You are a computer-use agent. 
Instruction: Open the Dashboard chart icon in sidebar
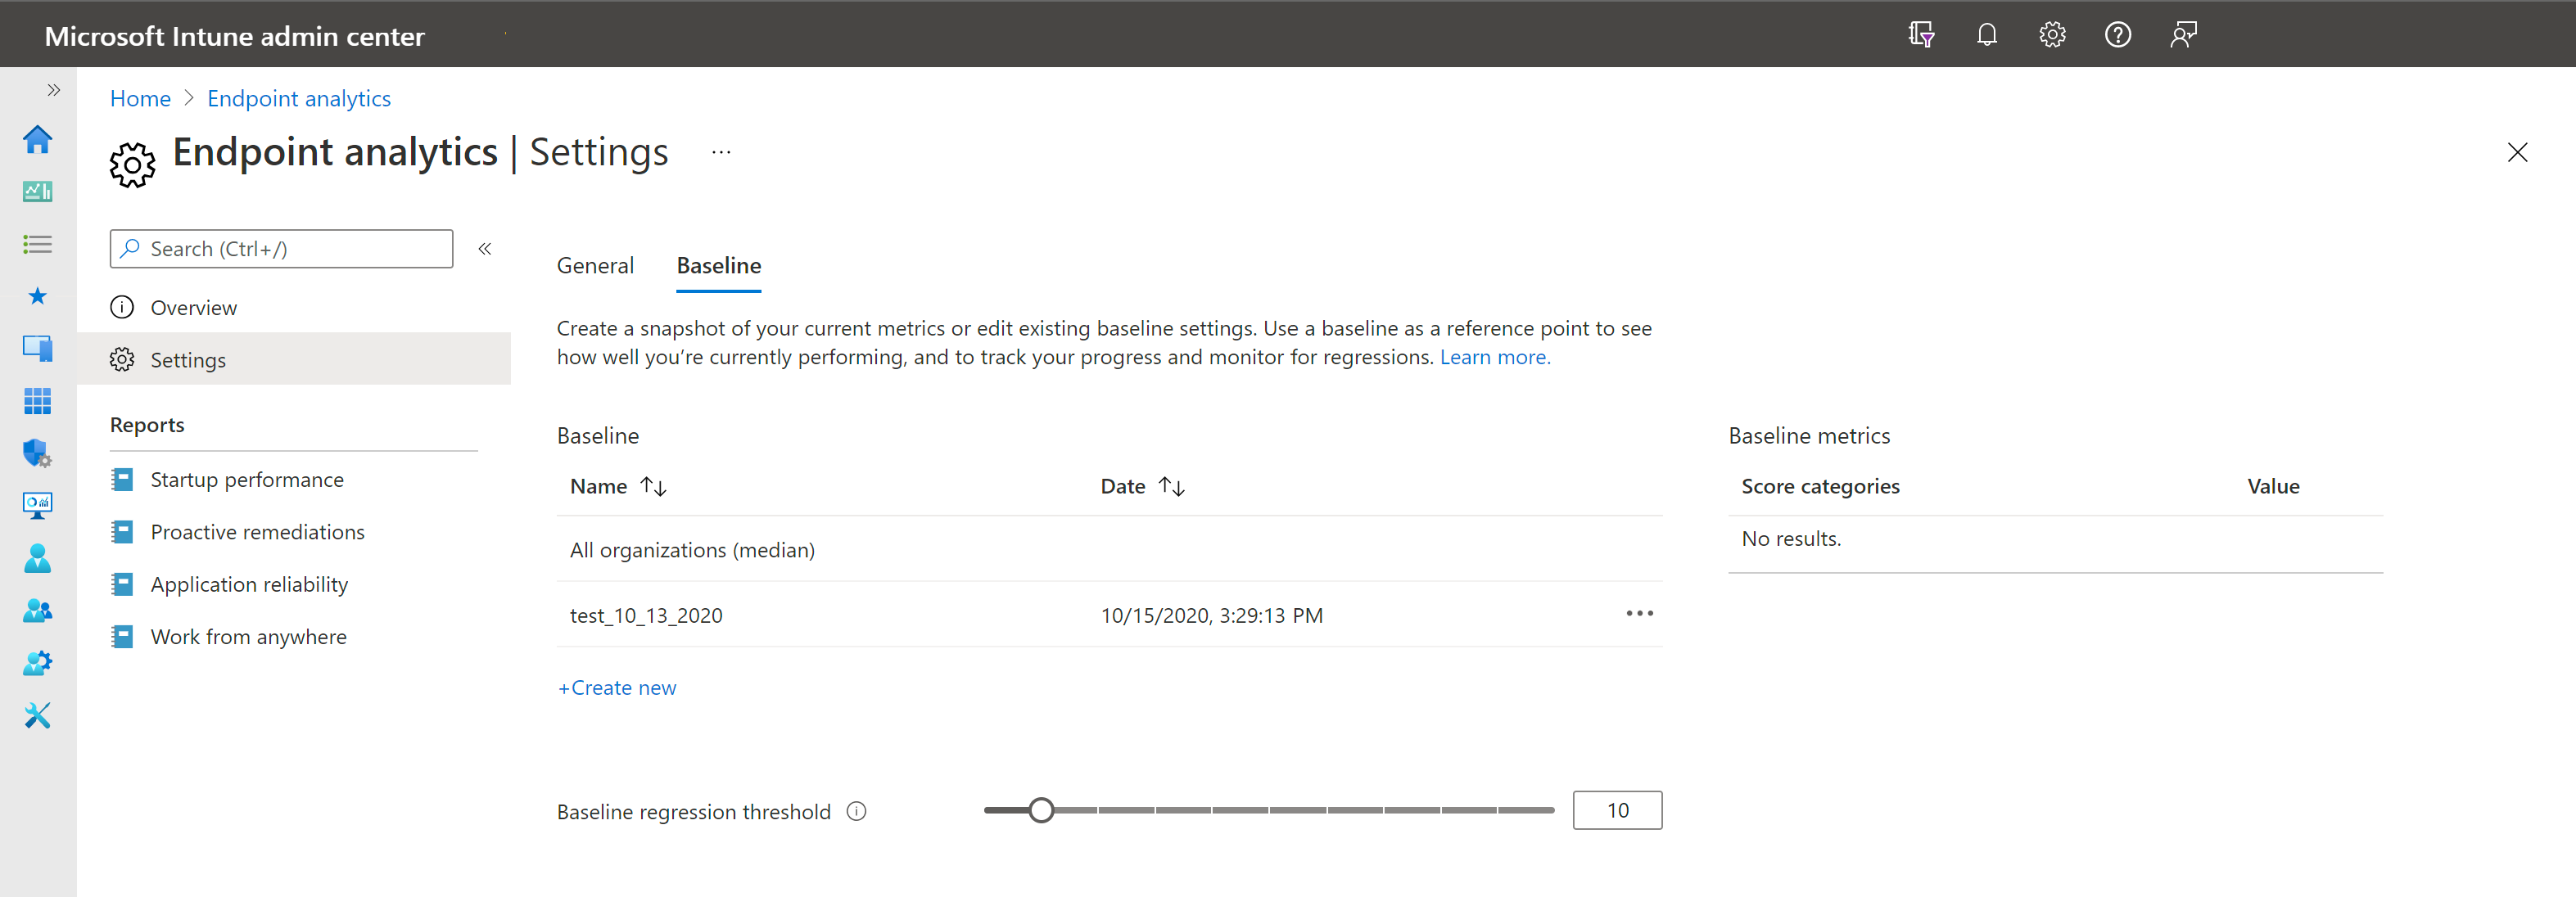click(37, 191)
